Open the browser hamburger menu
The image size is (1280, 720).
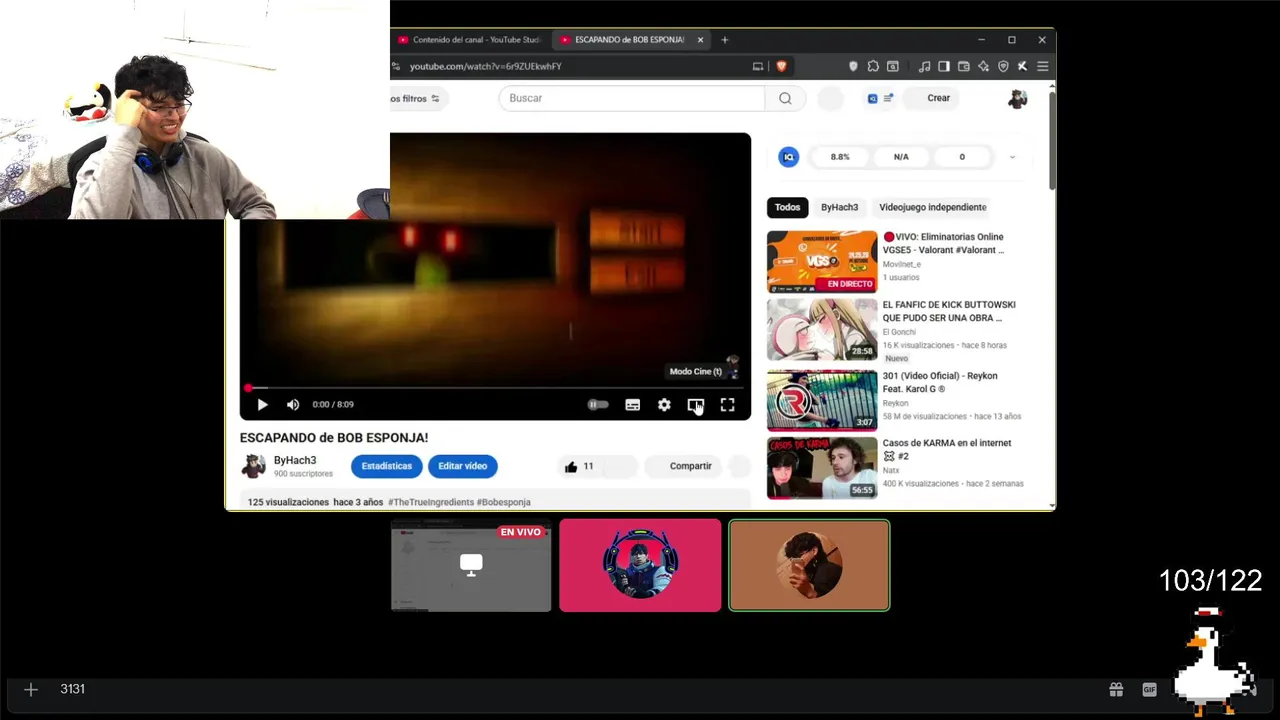[1042, 66]
